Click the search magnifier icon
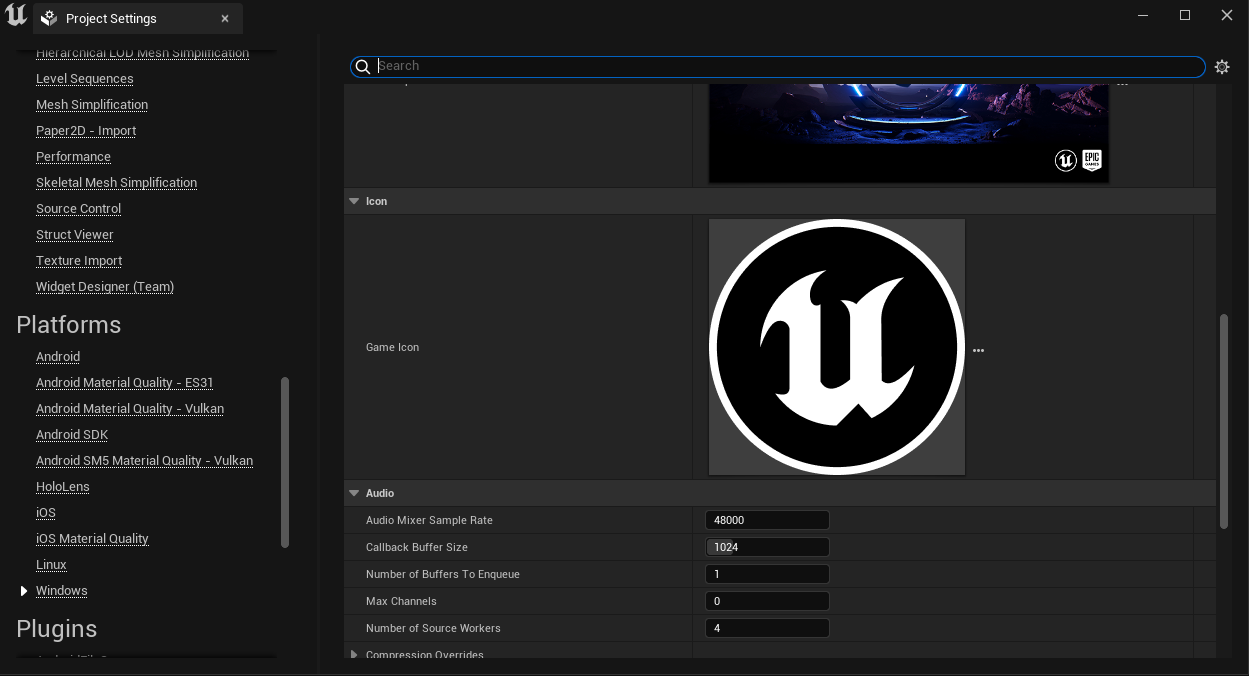The image size is (1249, 676). pos(364,67)
